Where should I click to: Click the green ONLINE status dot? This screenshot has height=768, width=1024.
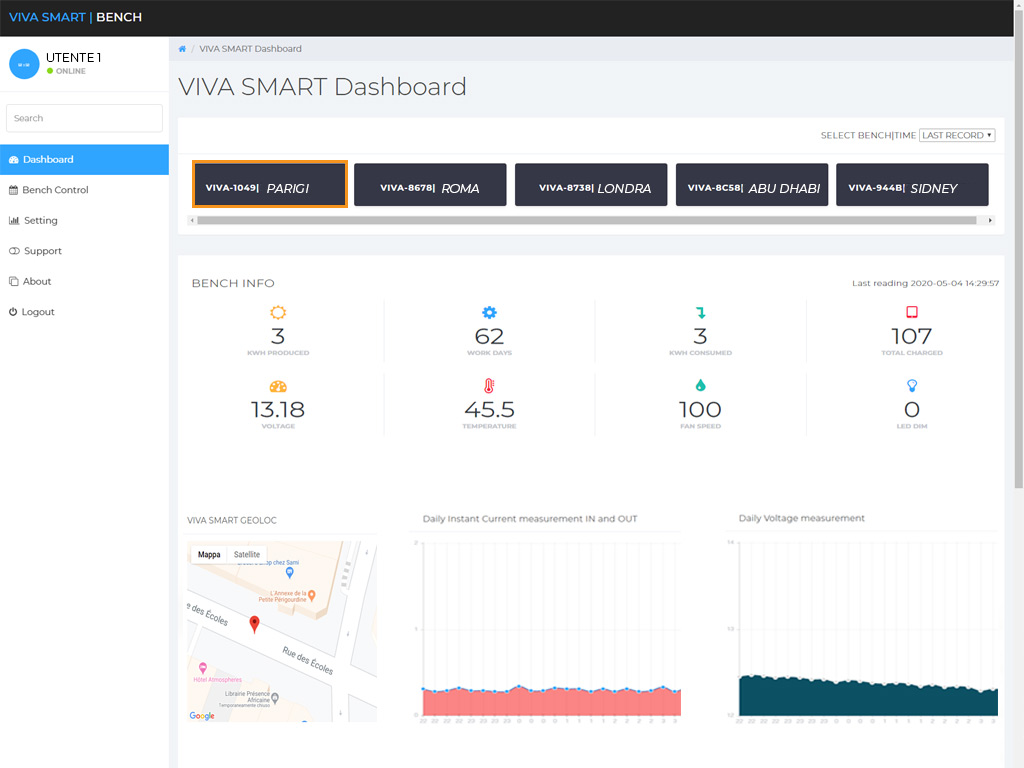coord(50,71)
